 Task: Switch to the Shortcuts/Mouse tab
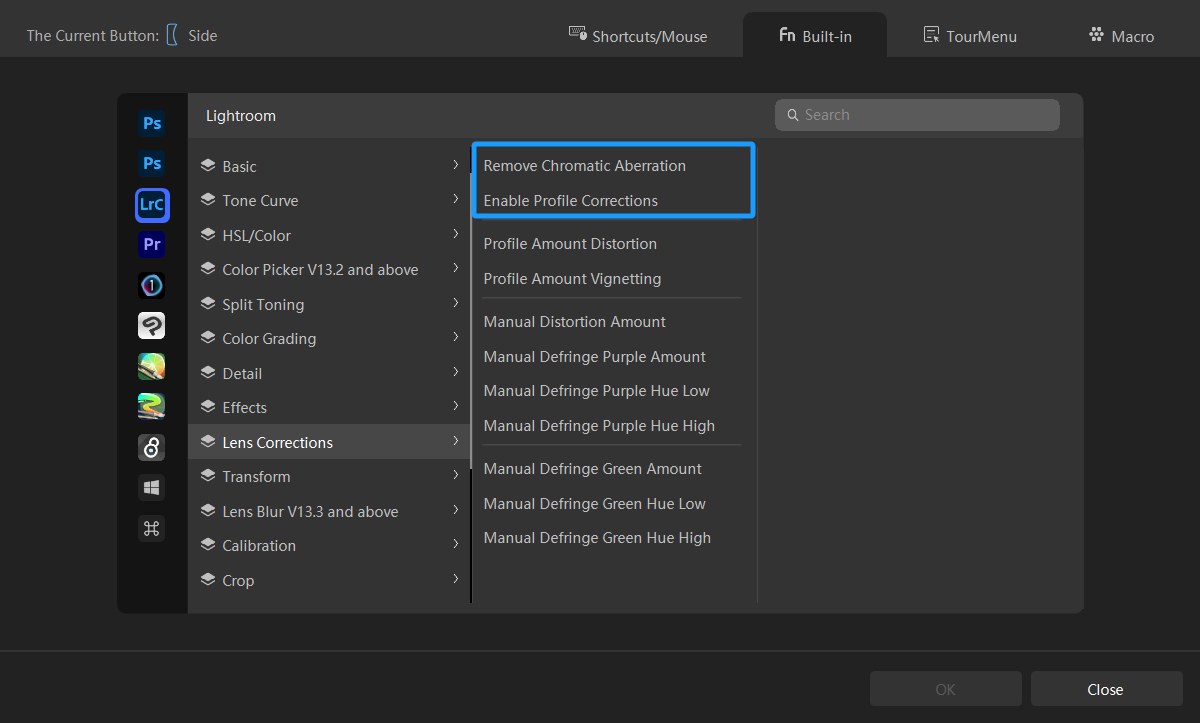[638, 35]
